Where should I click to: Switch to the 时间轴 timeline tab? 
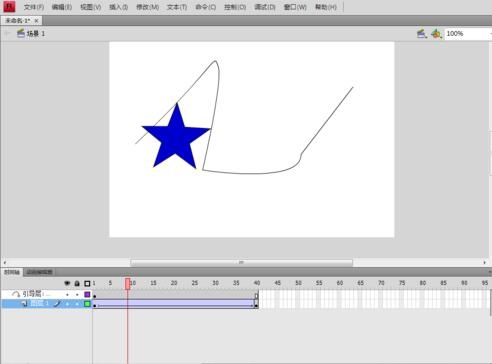[12, 272]
